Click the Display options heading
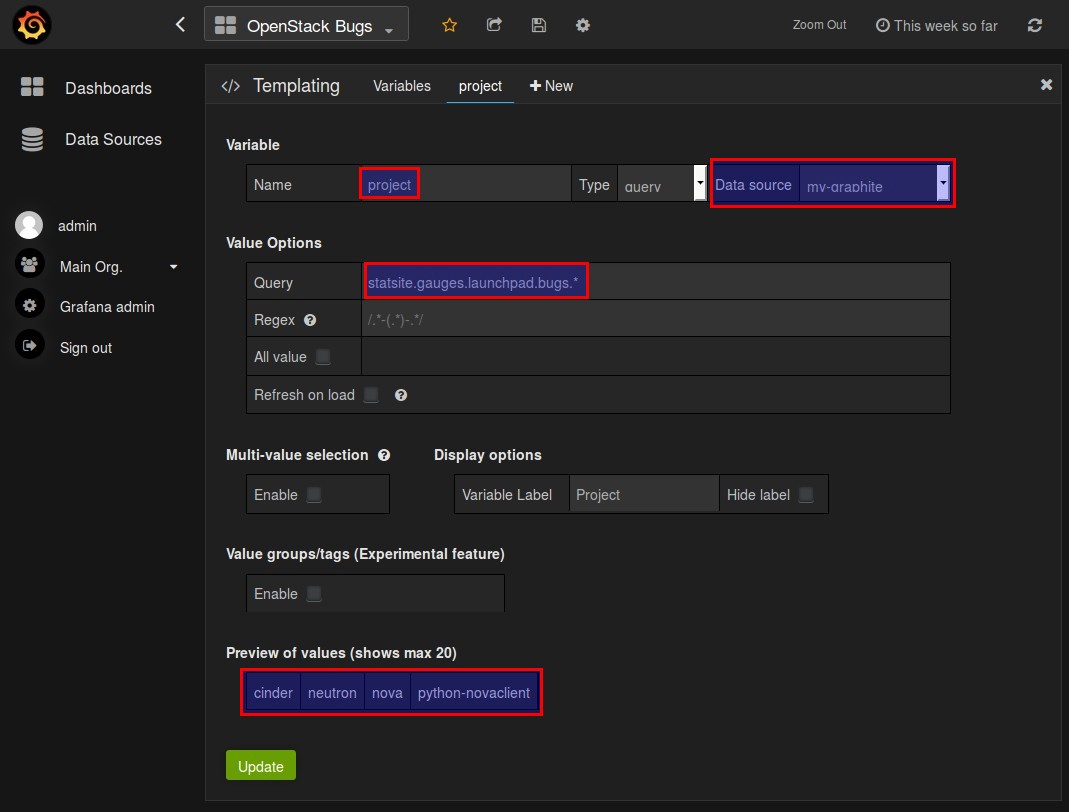1069x812 pixels. click(x=487, y=455)
